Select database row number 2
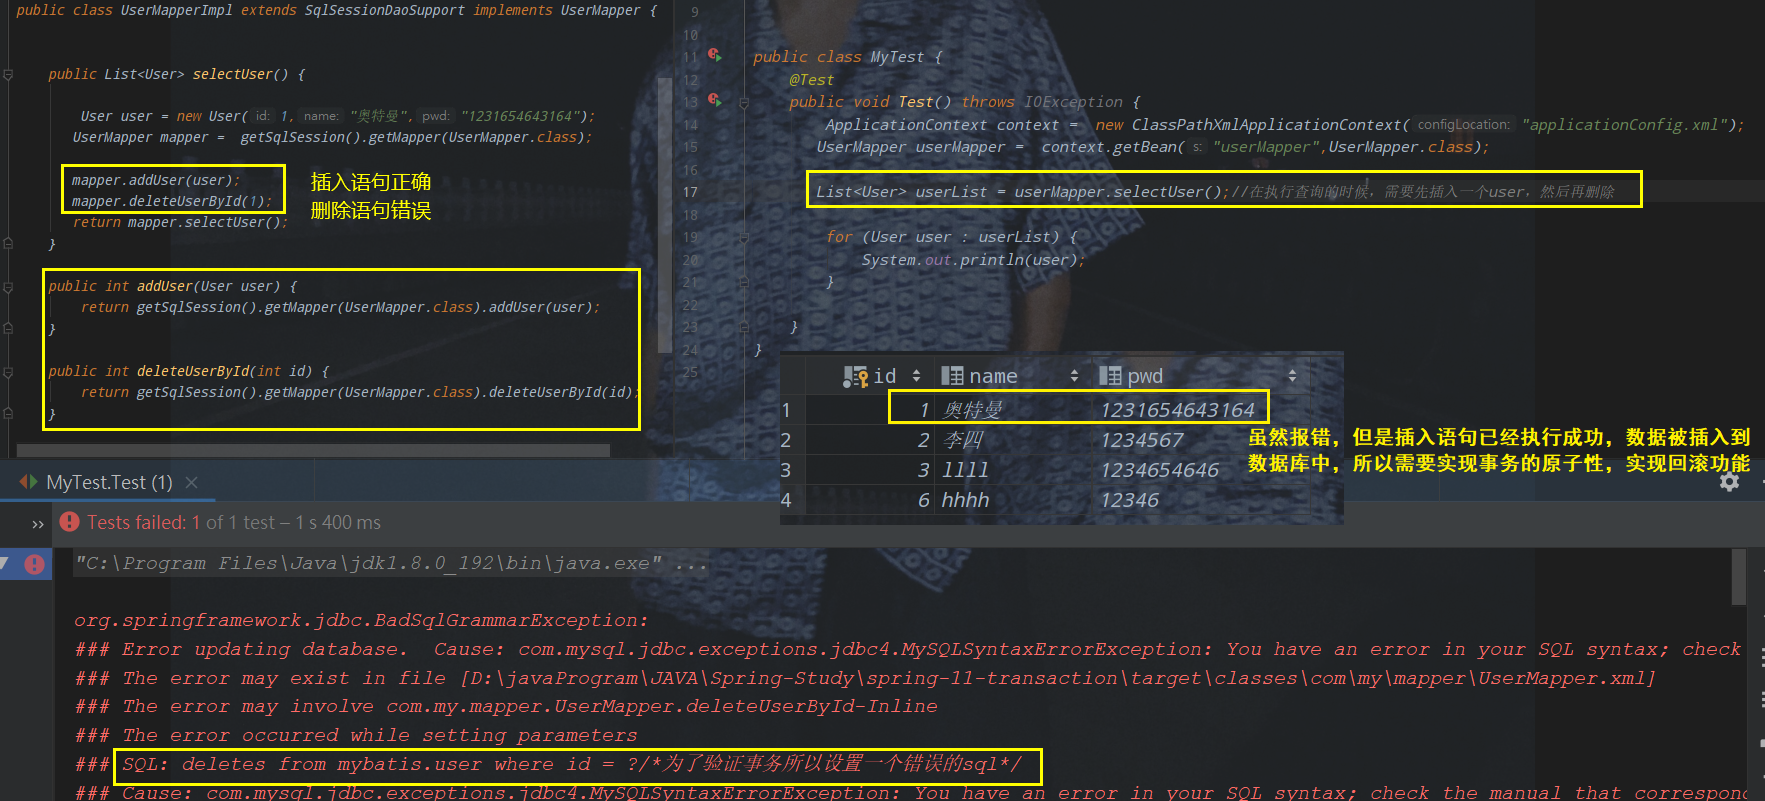Image resolution: width=1765 pixels, height=801 pixels. coord(786,440)
